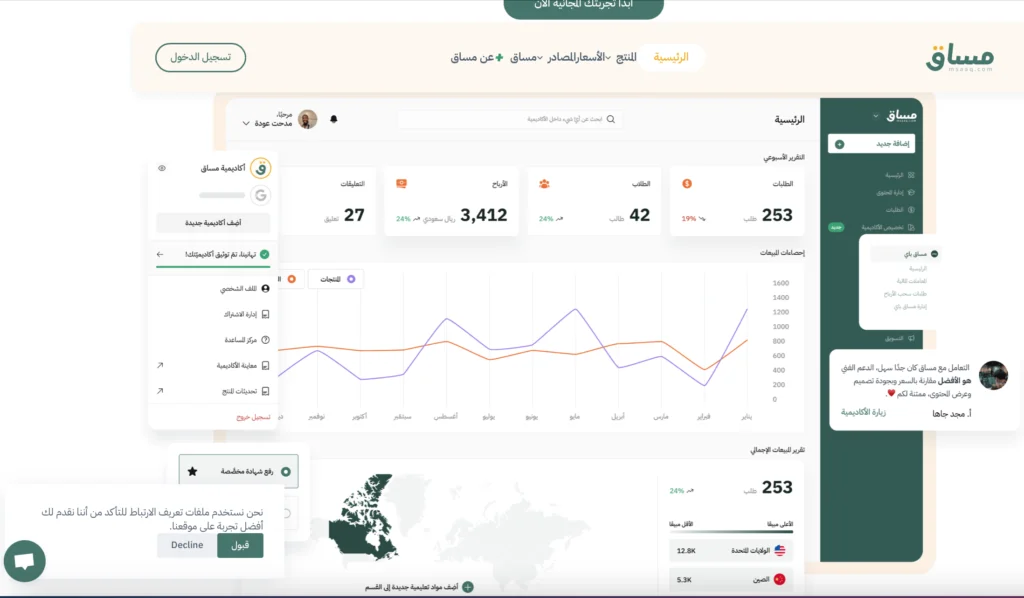Click the 253 orders value in weekly report
The image size is (1024, 598).
click(777, 215)
